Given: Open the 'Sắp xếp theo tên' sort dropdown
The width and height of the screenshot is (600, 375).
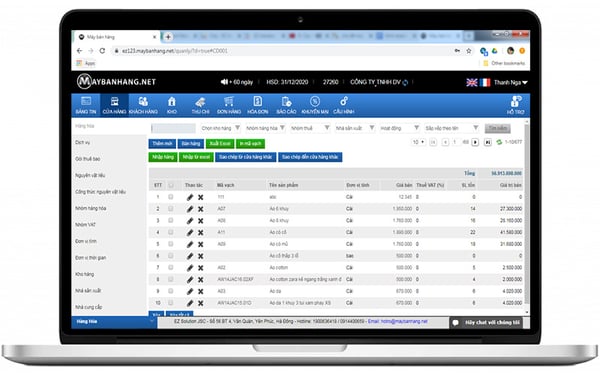Looking at the screenshot, I should click(x=452, y=128).
